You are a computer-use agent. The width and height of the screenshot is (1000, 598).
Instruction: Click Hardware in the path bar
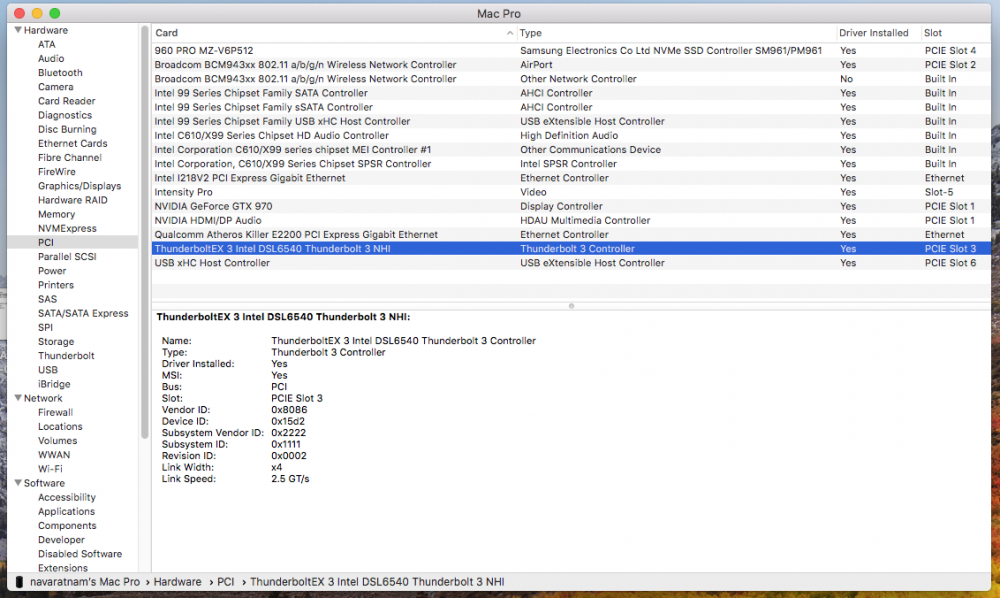(x=177, y=581)
